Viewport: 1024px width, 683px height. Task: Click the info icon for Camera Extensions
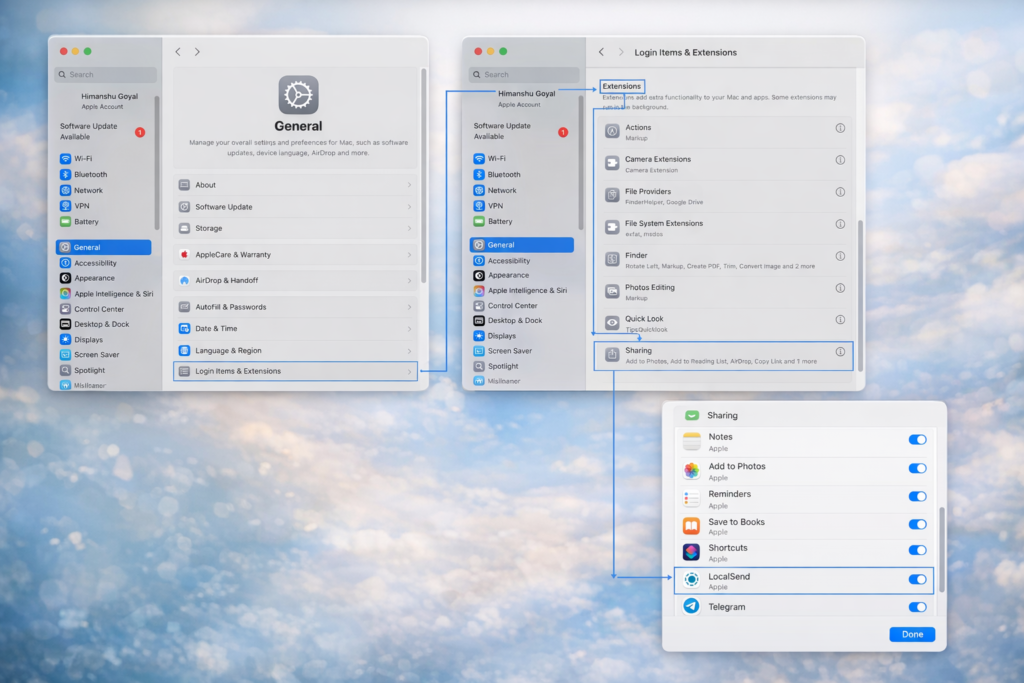tap(840, 160)
